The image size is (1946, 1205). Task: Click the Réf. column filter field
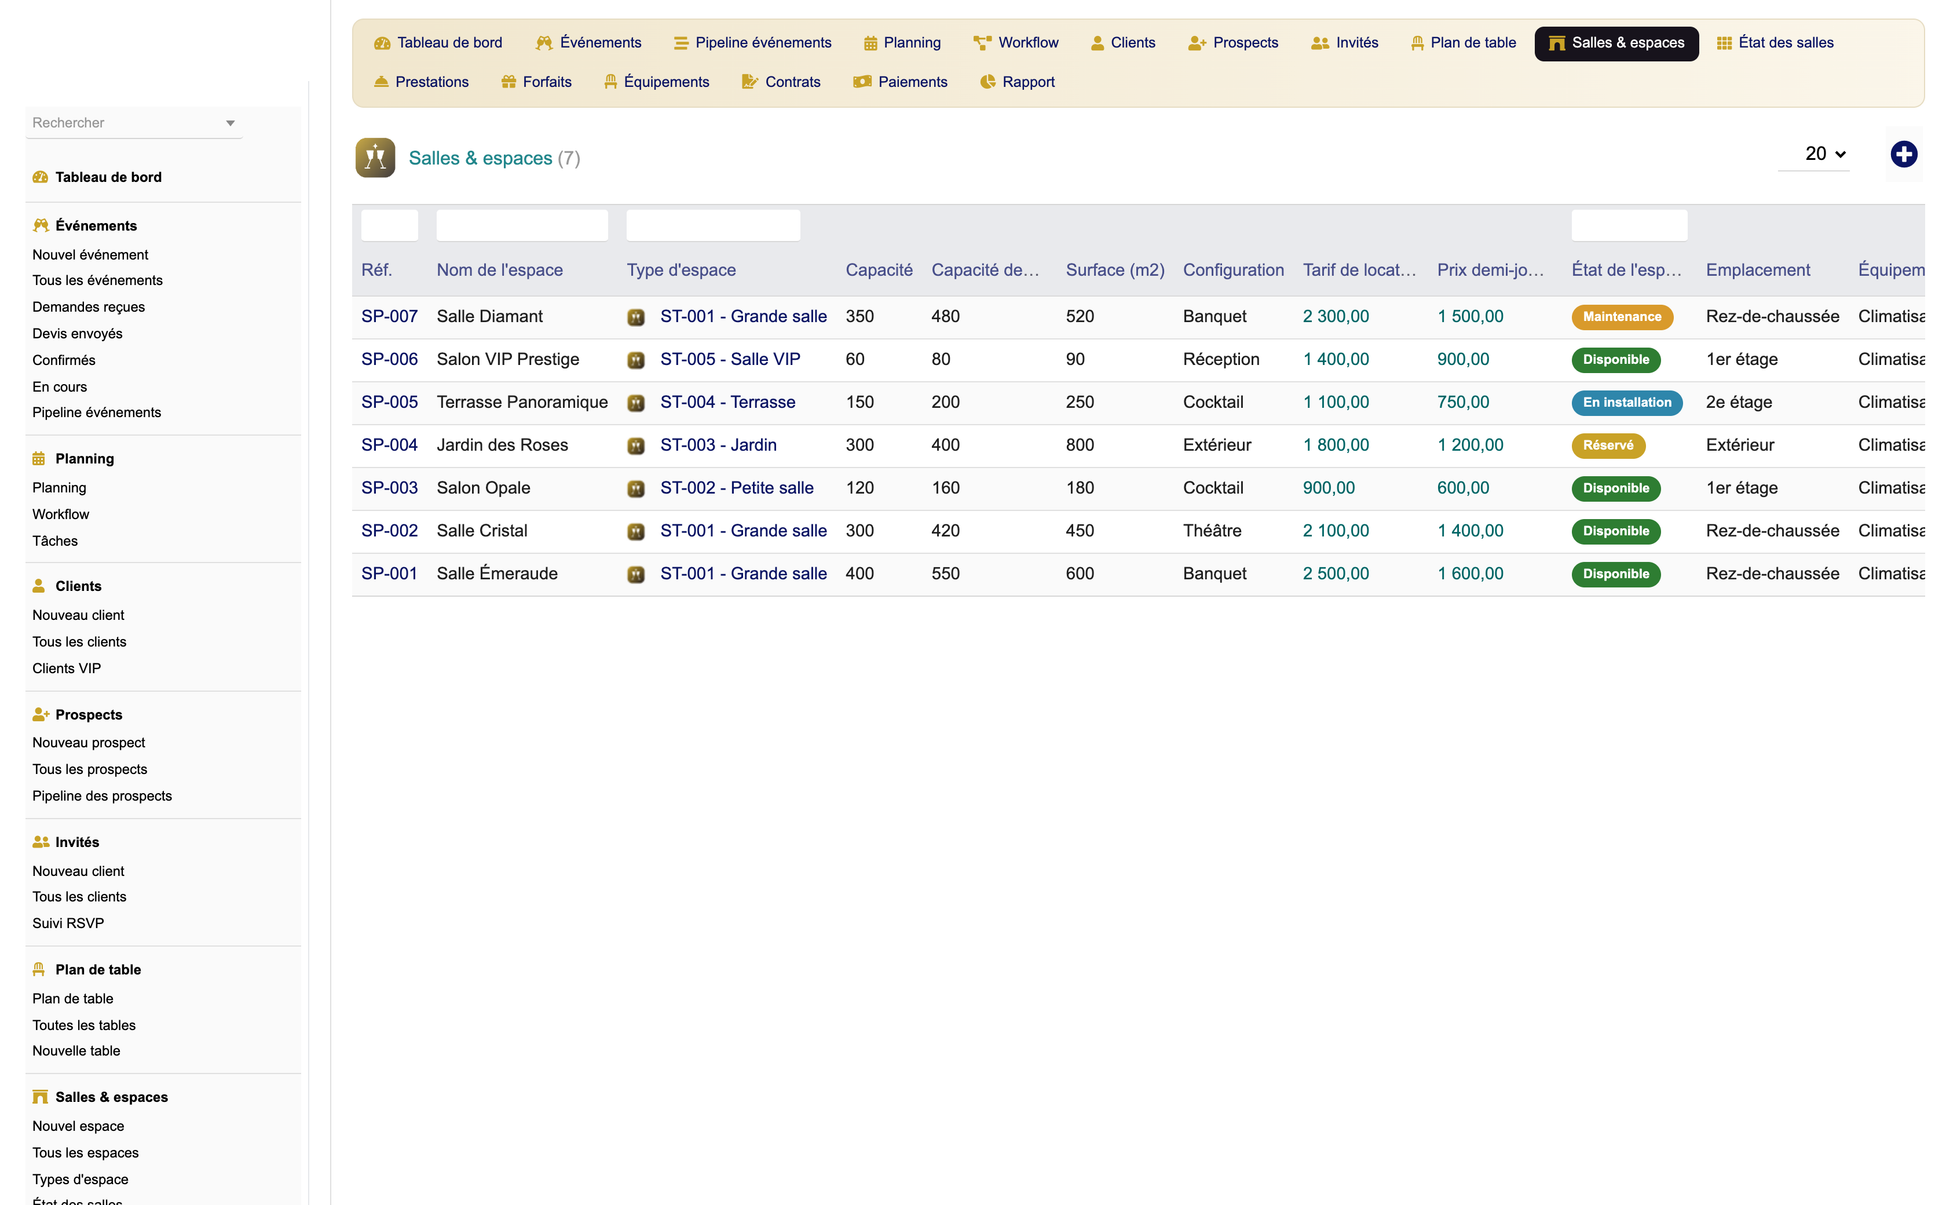(x=390, y=226)
